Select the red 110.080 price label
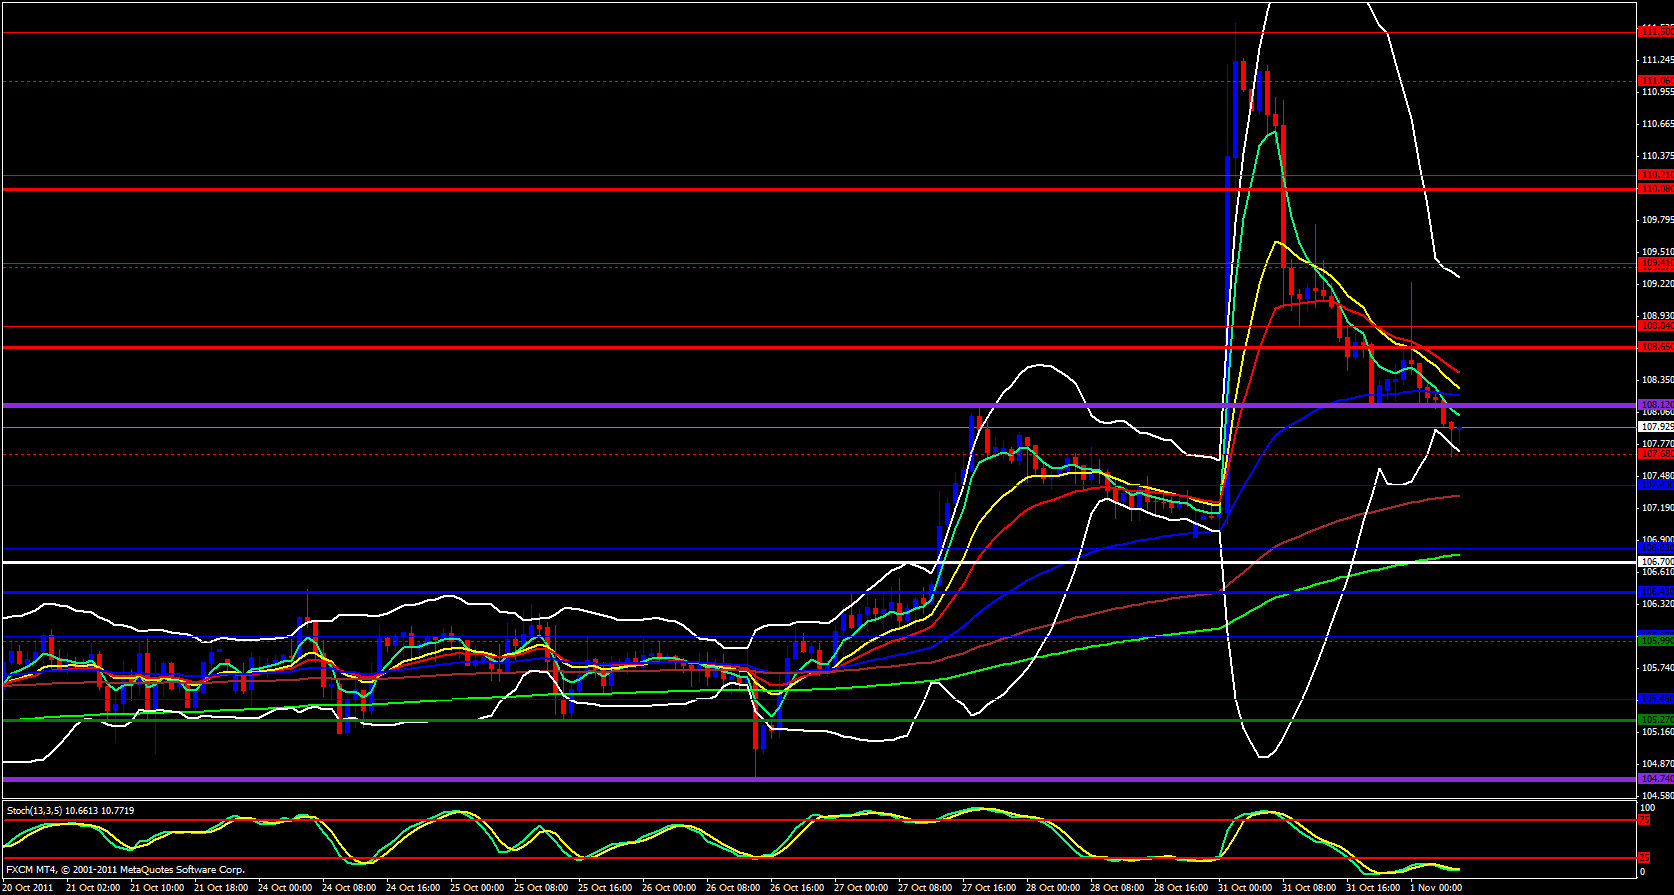The image size is (1674, 895). (1656, 189)
